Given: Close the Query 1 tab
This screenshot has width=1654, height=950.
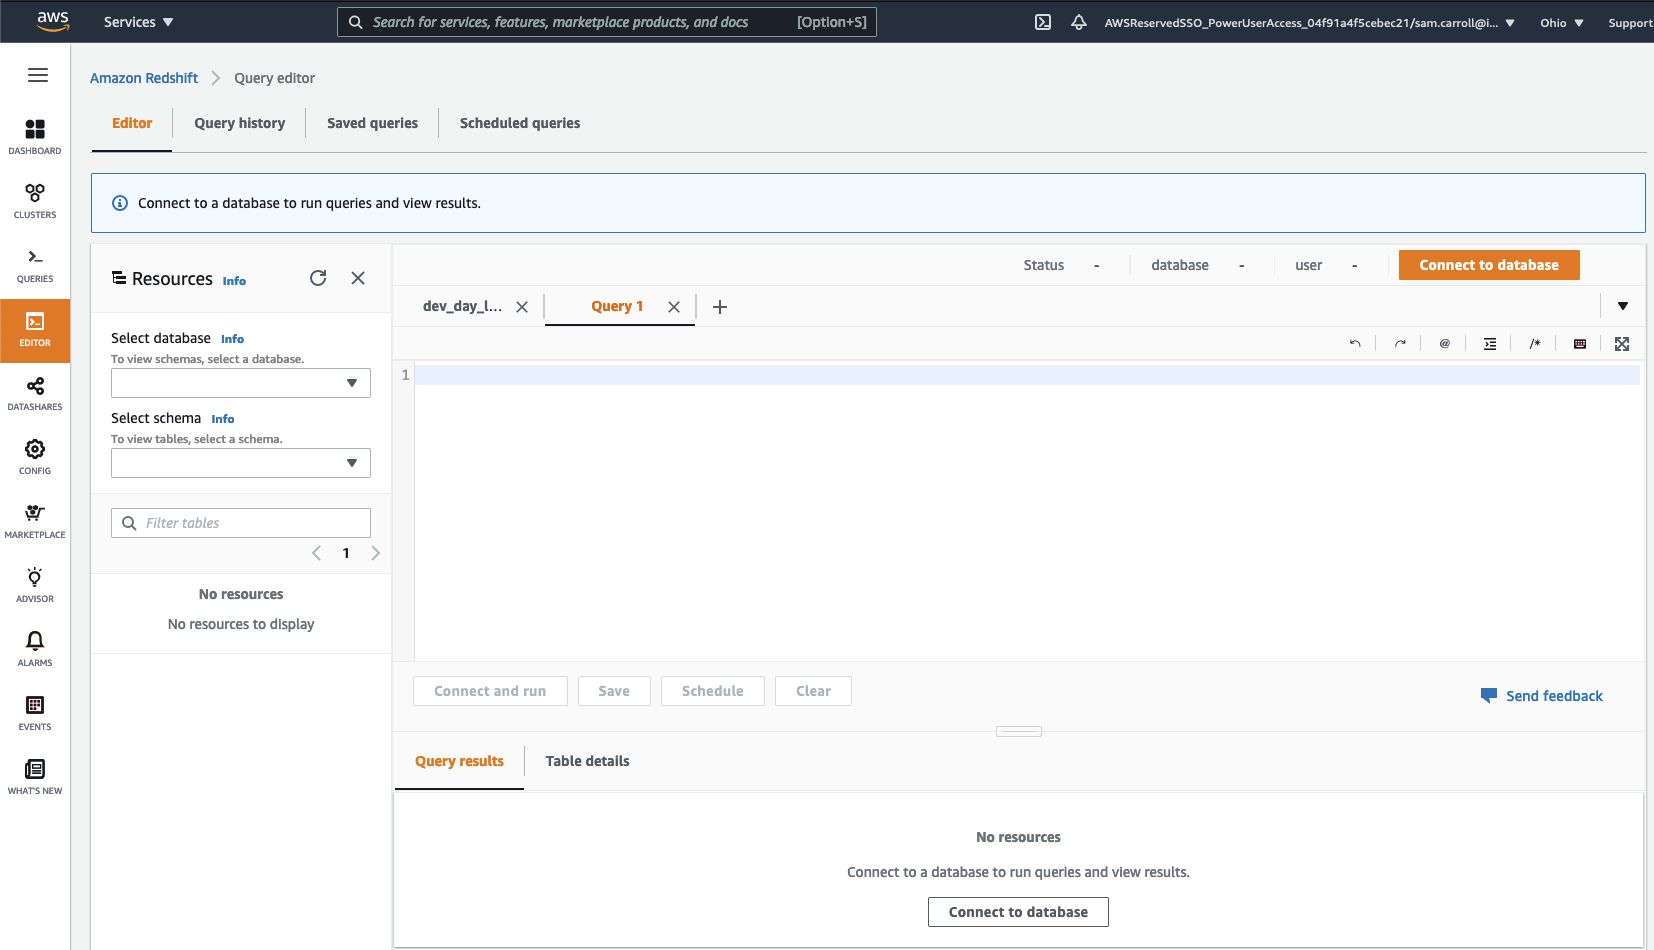Looking at the screenshot, I should tap(674, 307).
